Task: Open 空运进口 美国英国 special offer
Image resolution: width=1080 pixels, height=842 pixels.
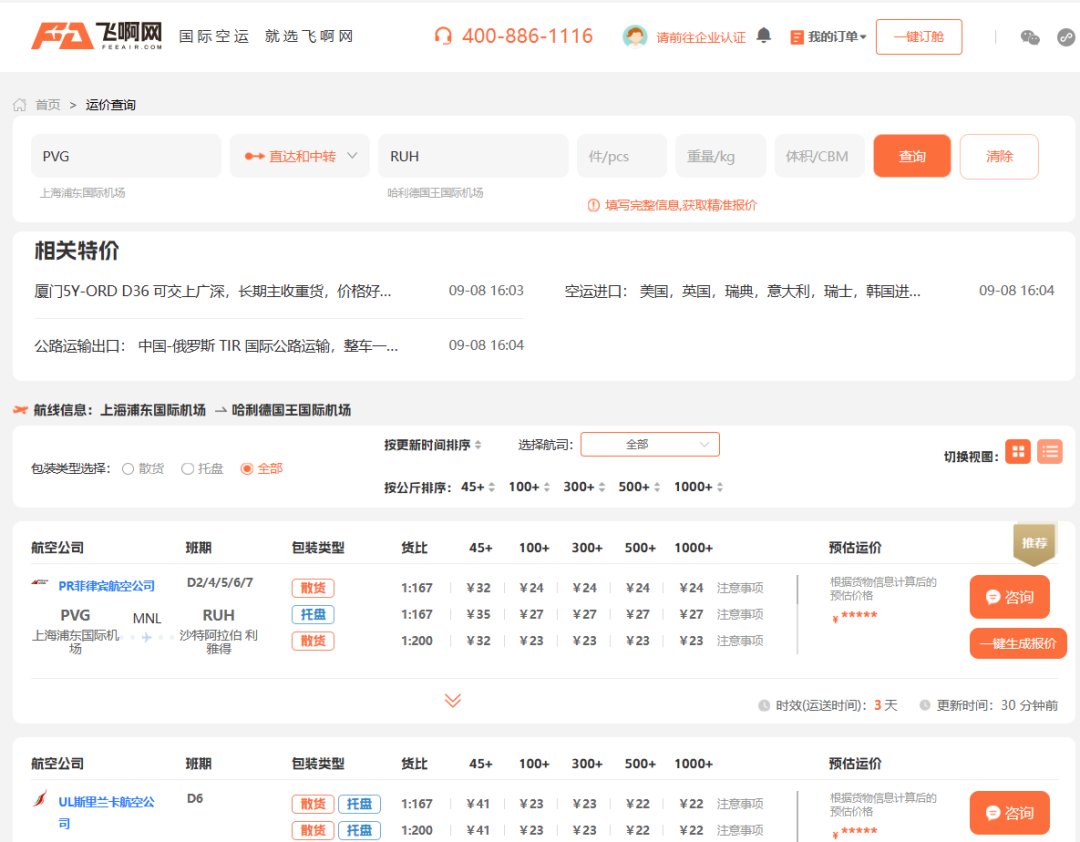Action: coord(742,291)
